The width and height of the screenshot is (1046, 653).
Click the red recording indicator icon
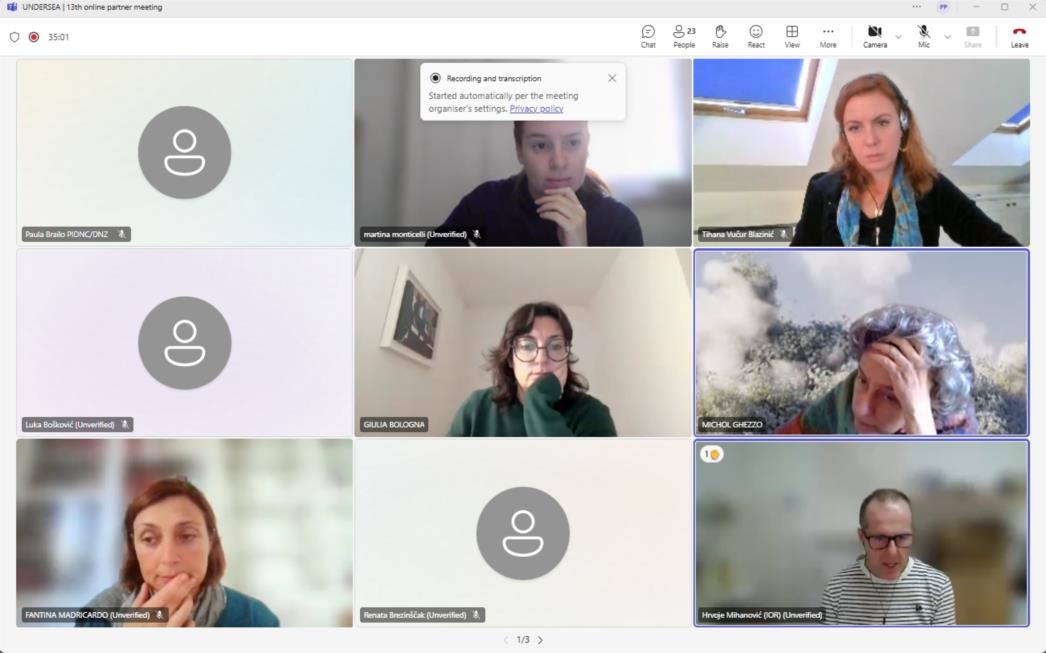[x=33, y=37]
